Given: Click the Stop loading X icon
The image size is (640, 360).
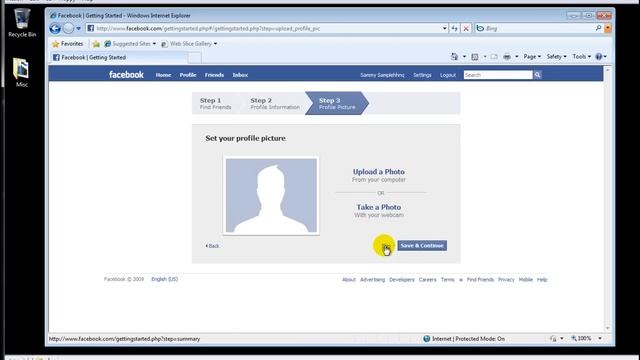Looking at the screenshot, I should click(466, 29).
